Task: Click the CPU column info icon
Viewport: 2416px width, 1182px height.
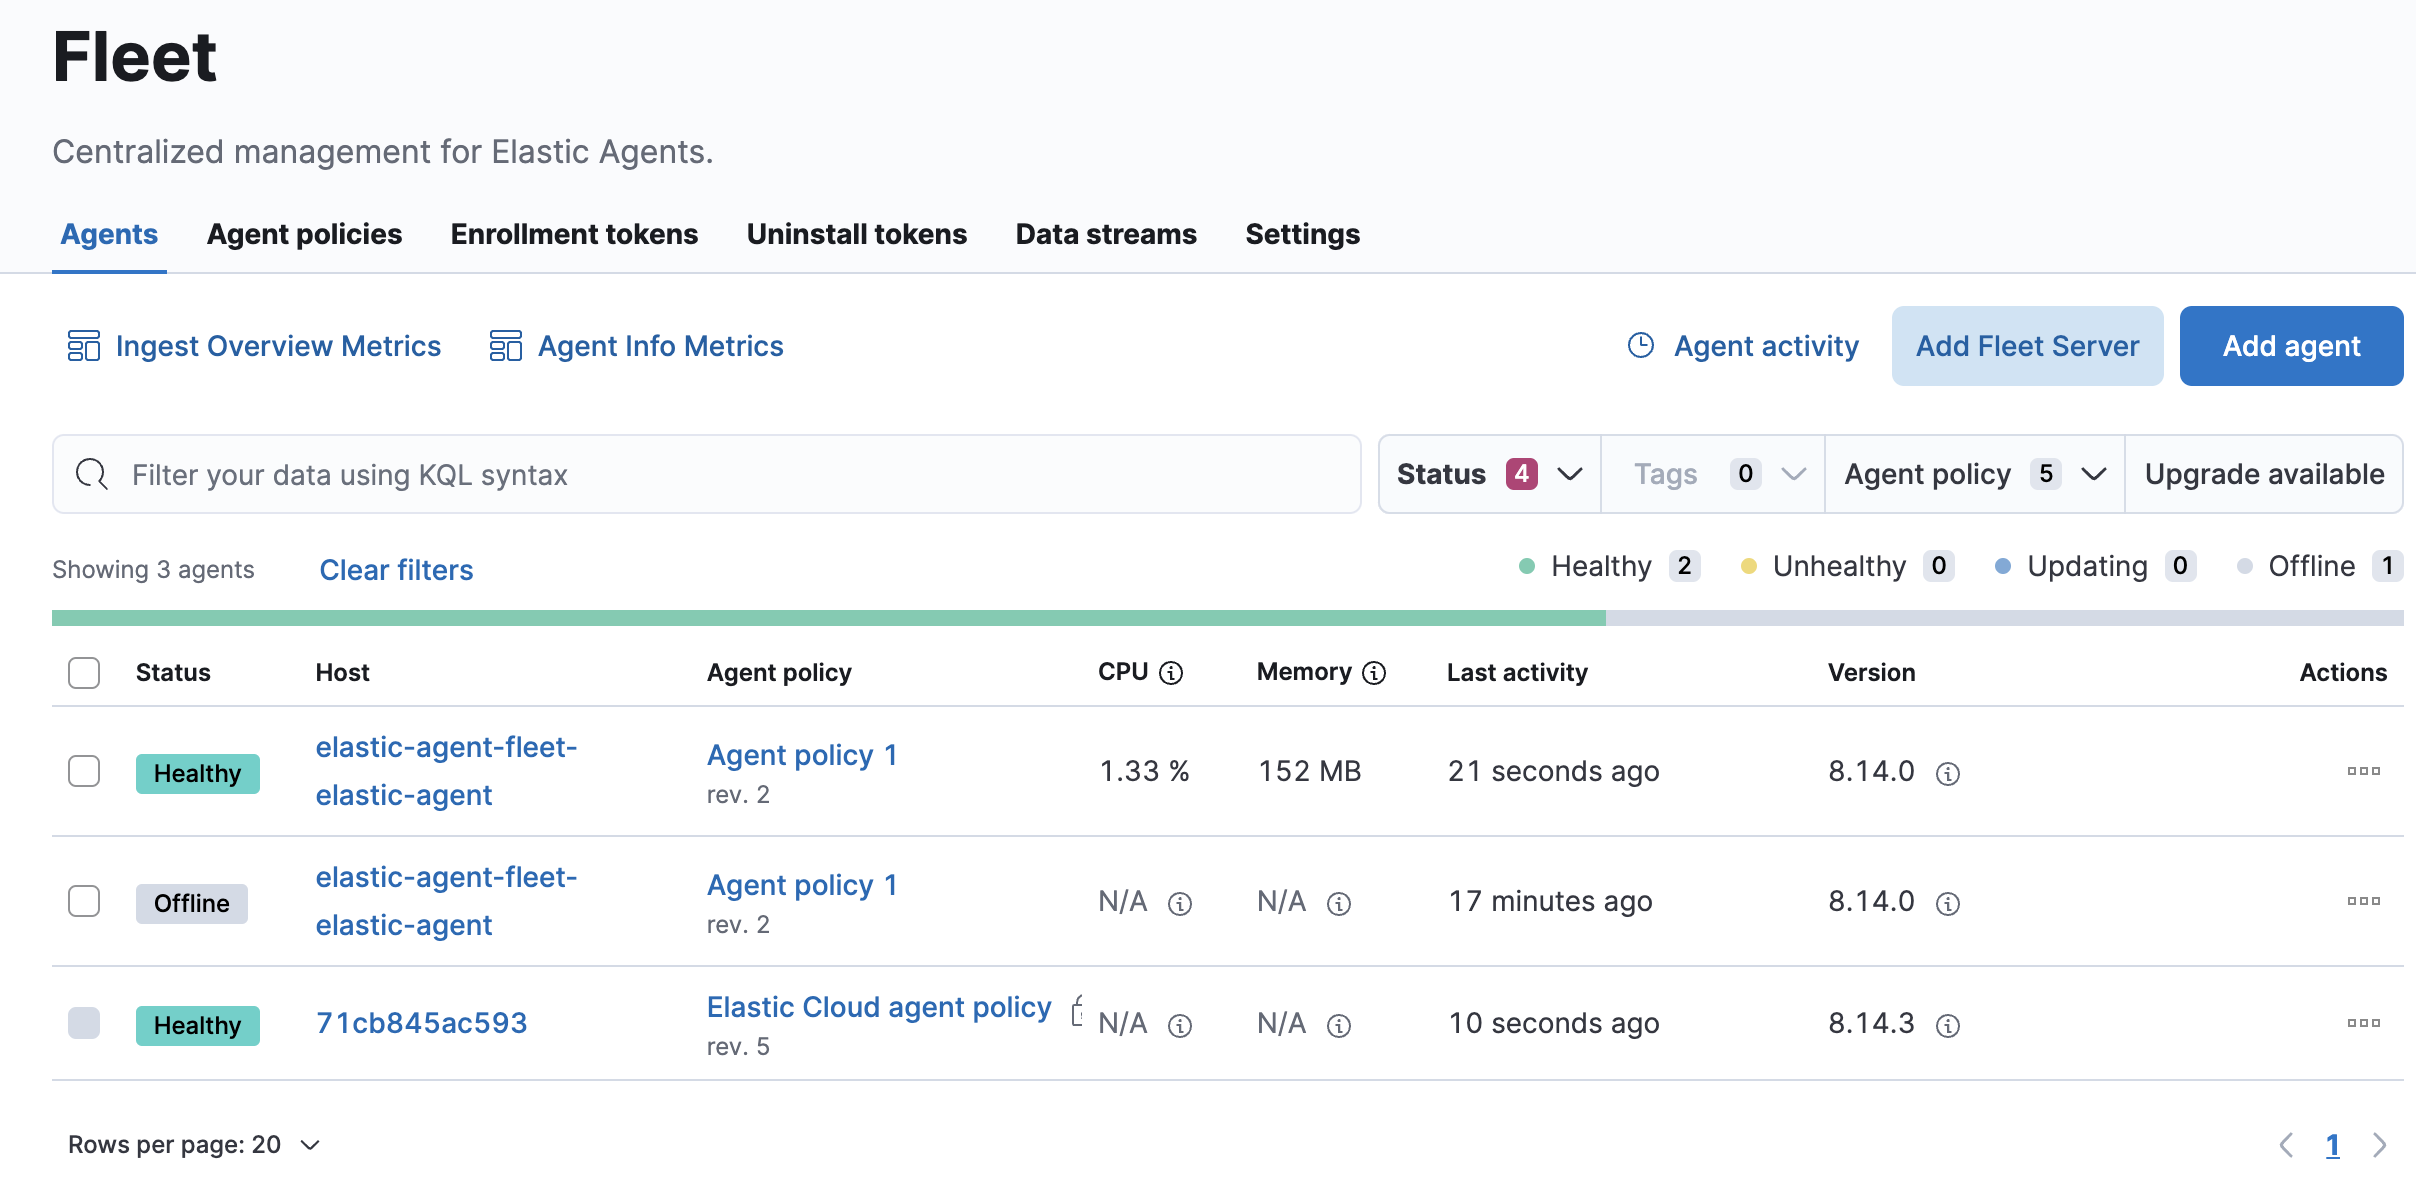Action: coord(1171,673)
